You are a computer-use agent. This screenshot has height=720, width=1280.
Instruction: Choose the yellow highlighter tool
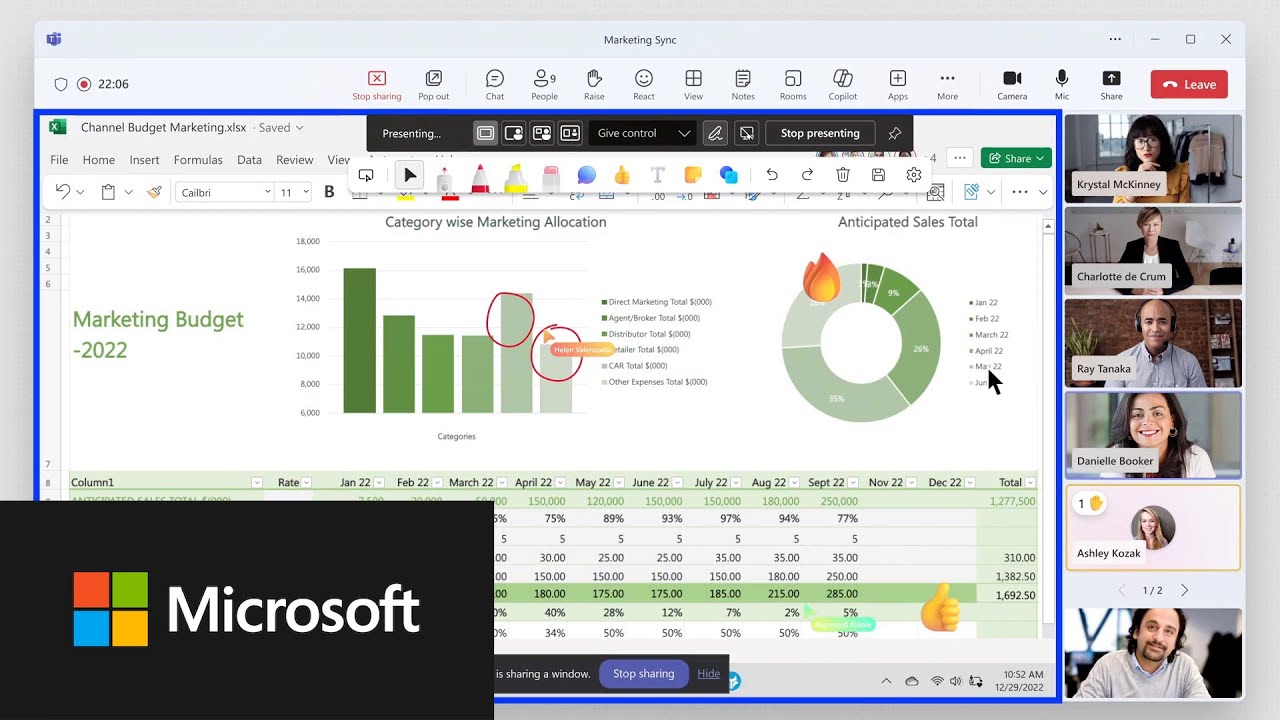tap(515, 178)
